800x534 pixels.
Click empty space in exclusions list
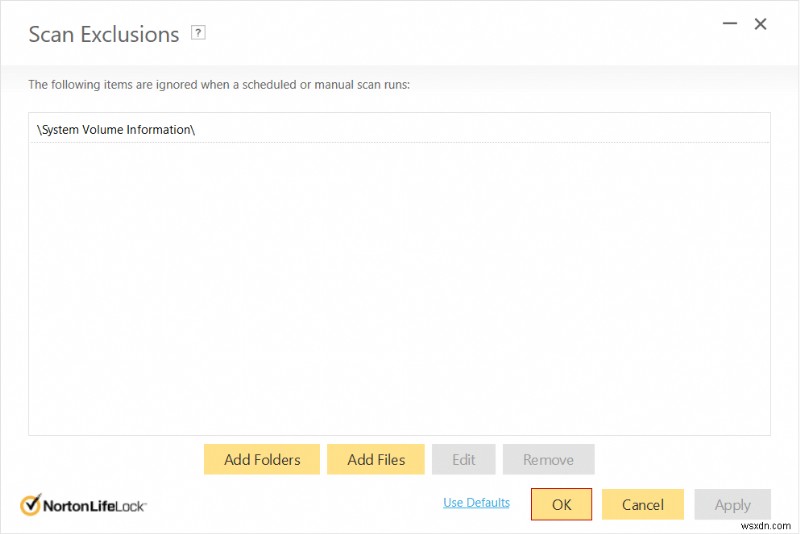coord(400,290)
